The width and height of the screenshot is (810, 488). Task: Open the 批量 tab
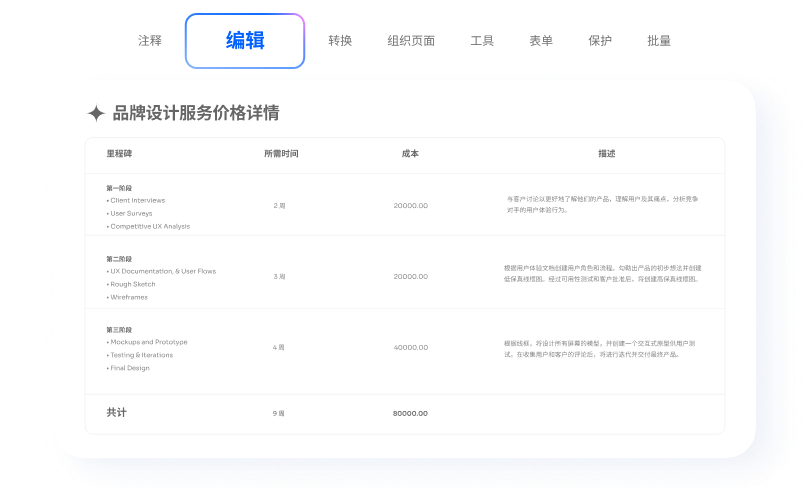click(x=659, y=41)
